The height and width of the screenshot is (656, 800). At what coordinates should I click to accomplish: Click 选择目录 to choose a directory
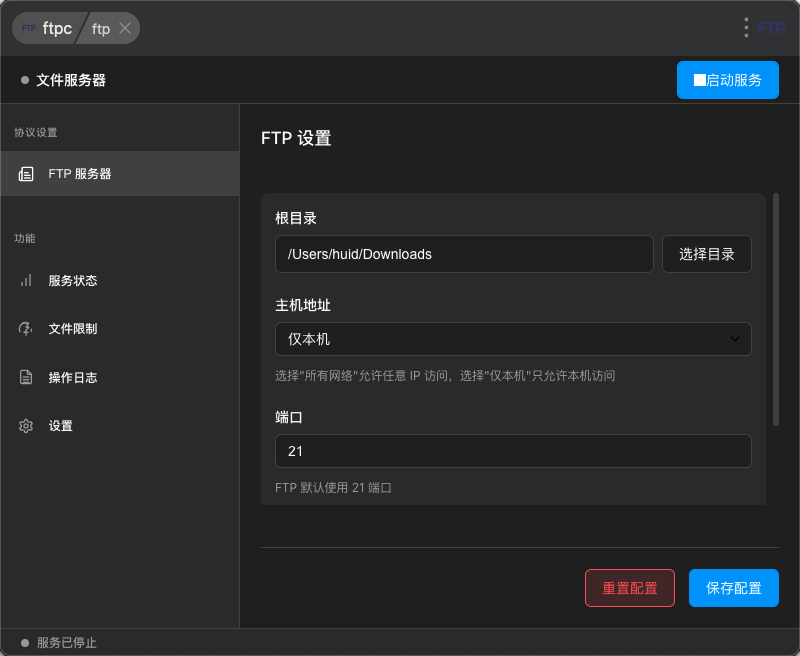707,254
